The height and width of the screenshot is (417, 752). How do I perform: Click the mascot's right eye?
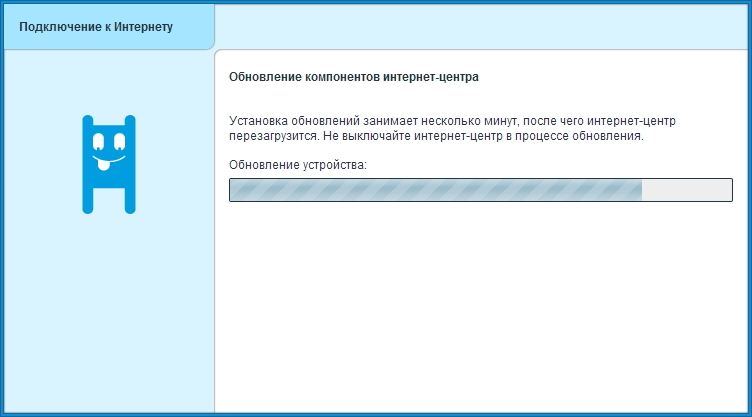click(119, 140)
